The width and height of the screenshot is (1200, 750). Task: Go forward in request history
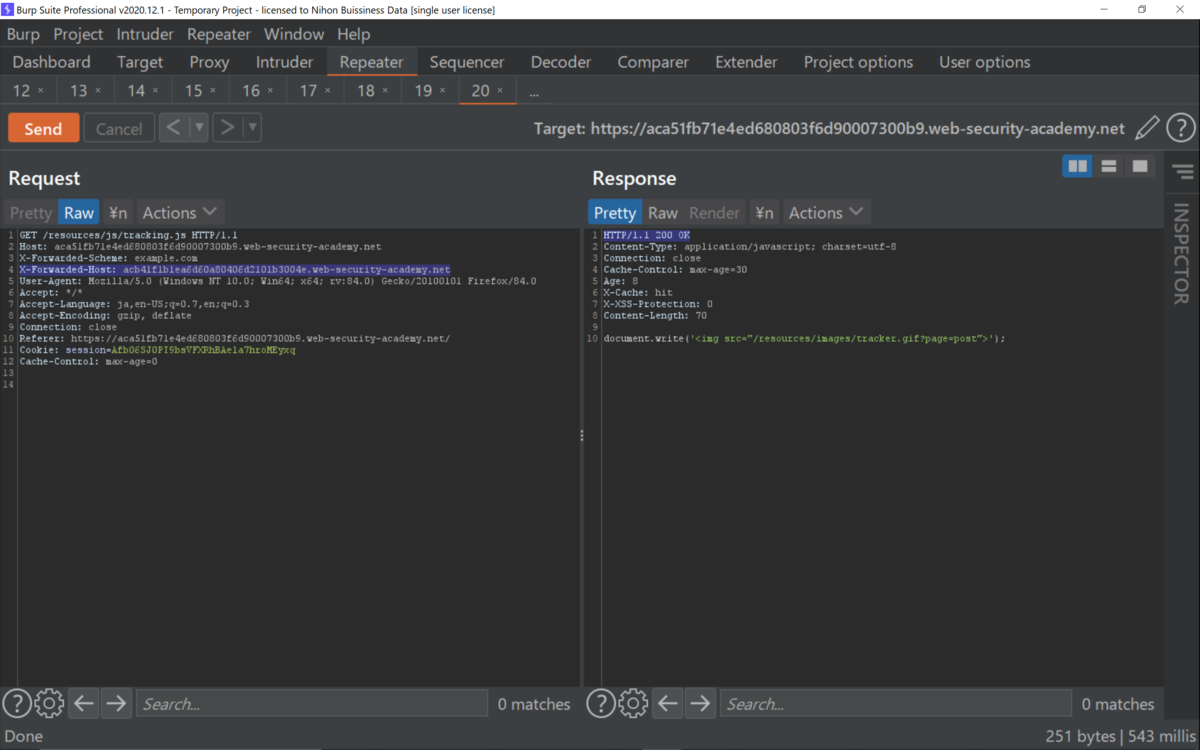pyautogui.click(x=227, y=128)
